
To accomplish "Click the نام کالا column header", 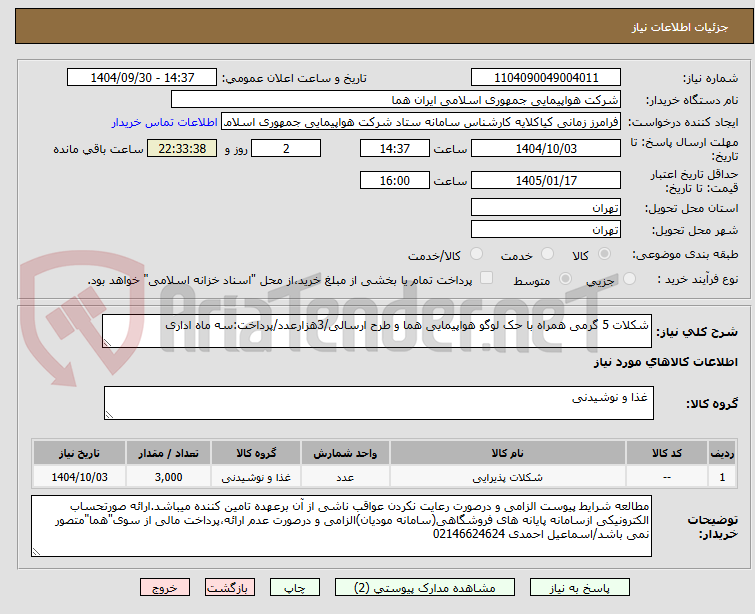I will click(508, 453).
